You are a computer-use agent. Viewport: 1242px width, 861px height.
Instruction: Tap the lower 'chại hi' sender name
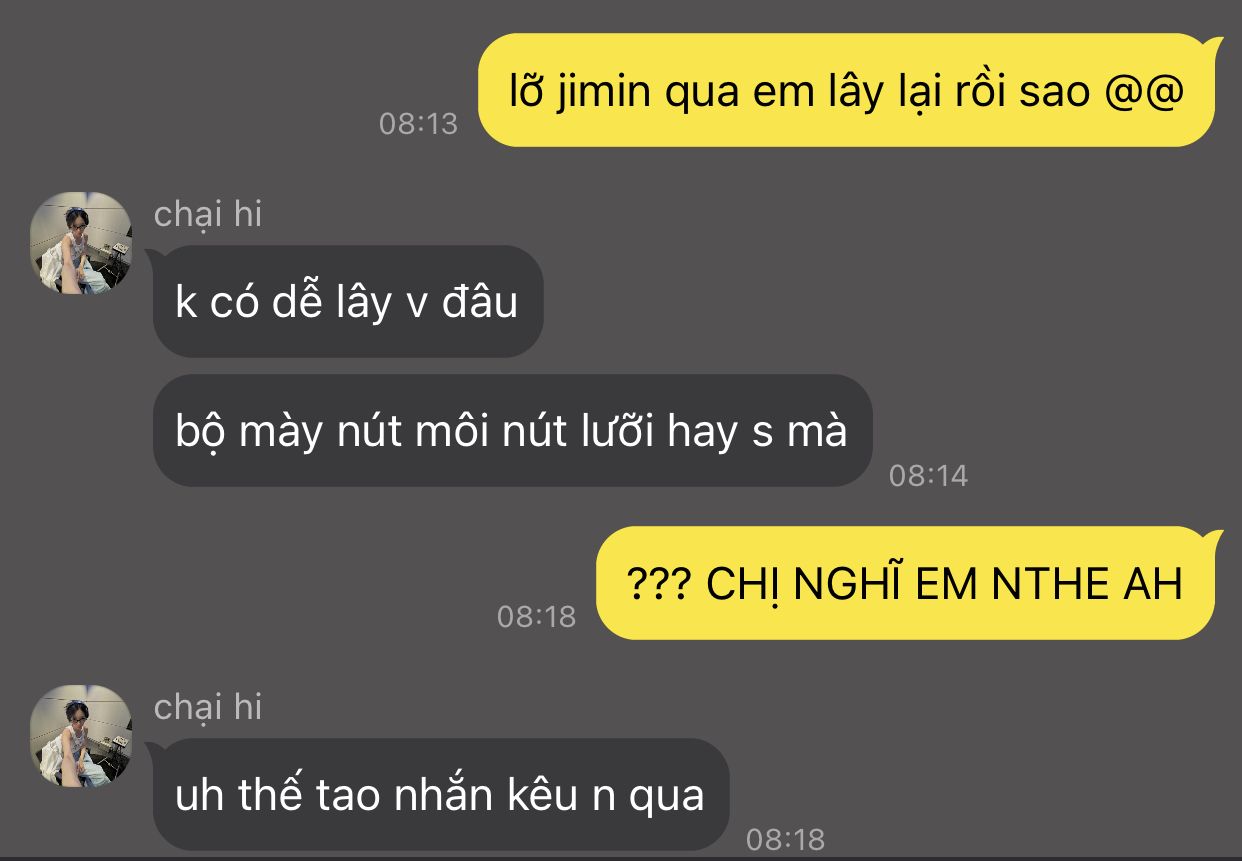[208, 707]
